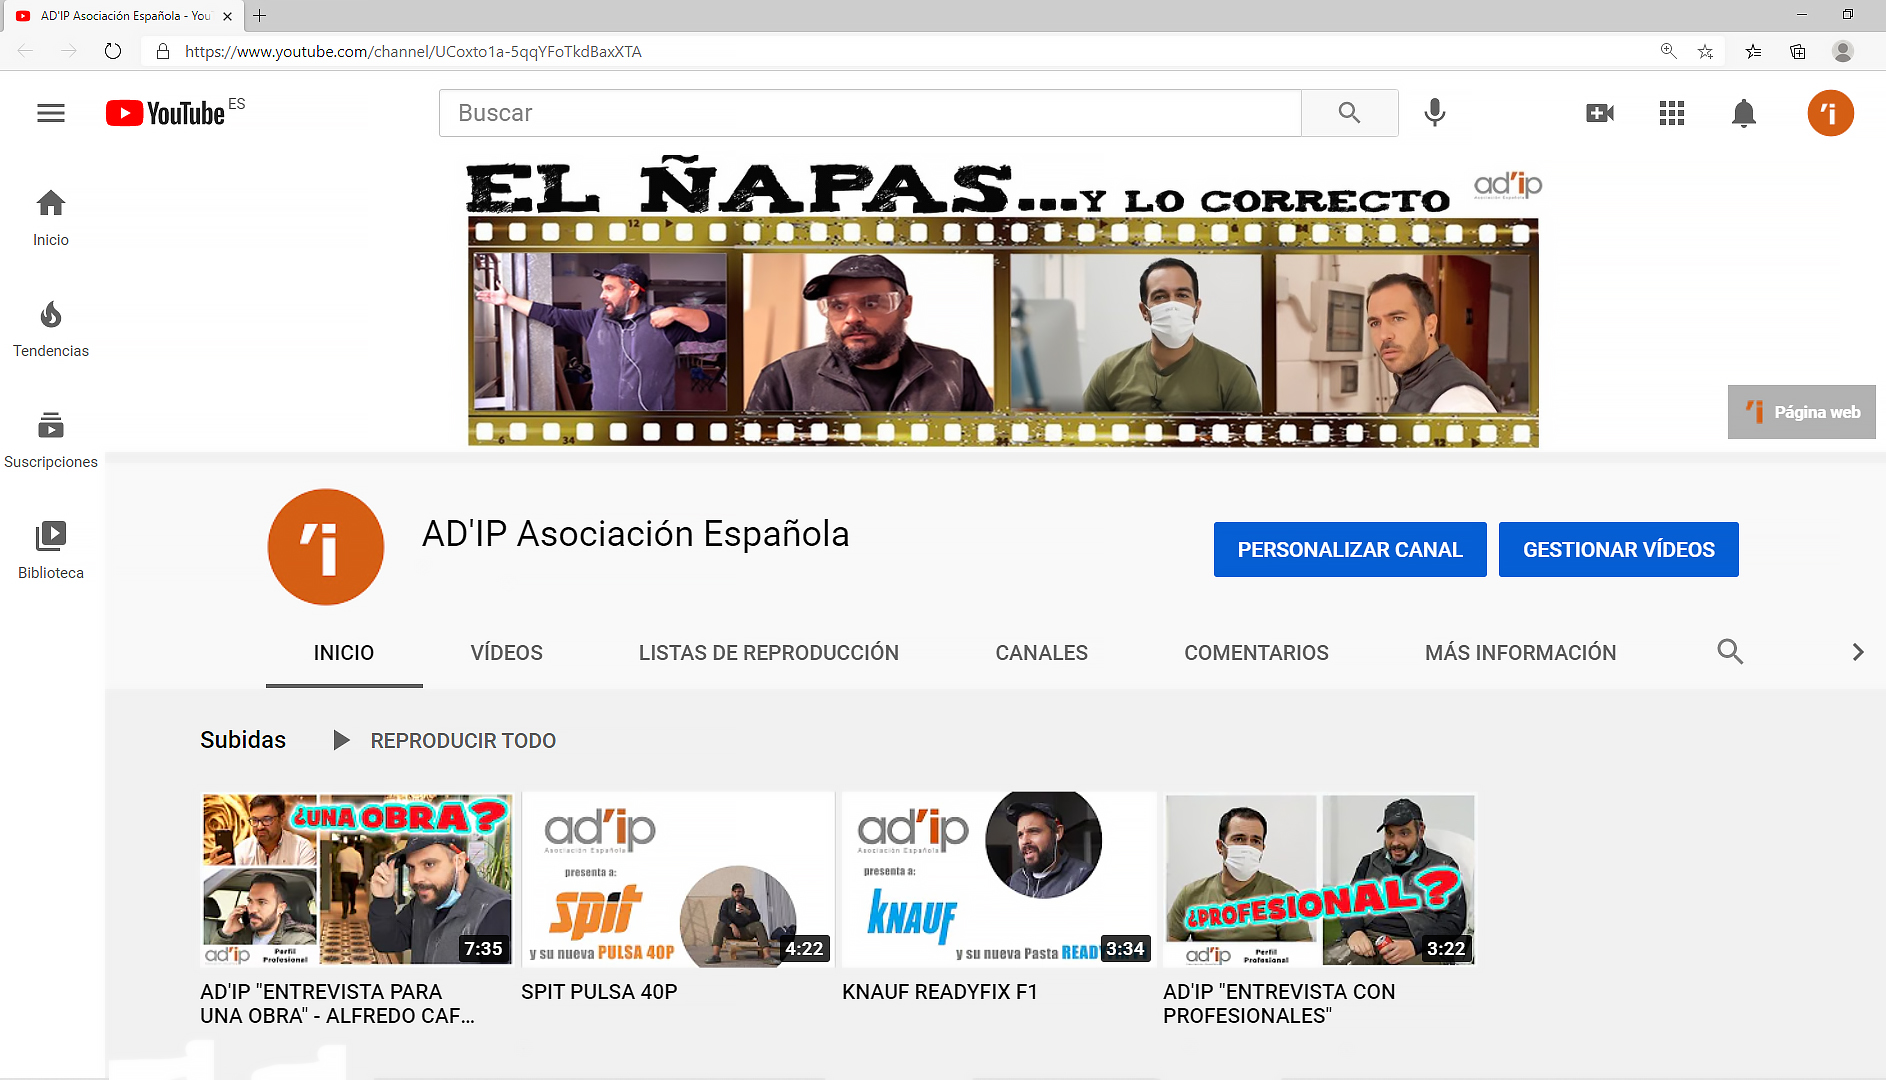Viewport: 1886px width, 1080px height.
Task: Open title AD'IP "ENTREVISTA CON PROFESIONALES"
Action: coord(1279,1003)
